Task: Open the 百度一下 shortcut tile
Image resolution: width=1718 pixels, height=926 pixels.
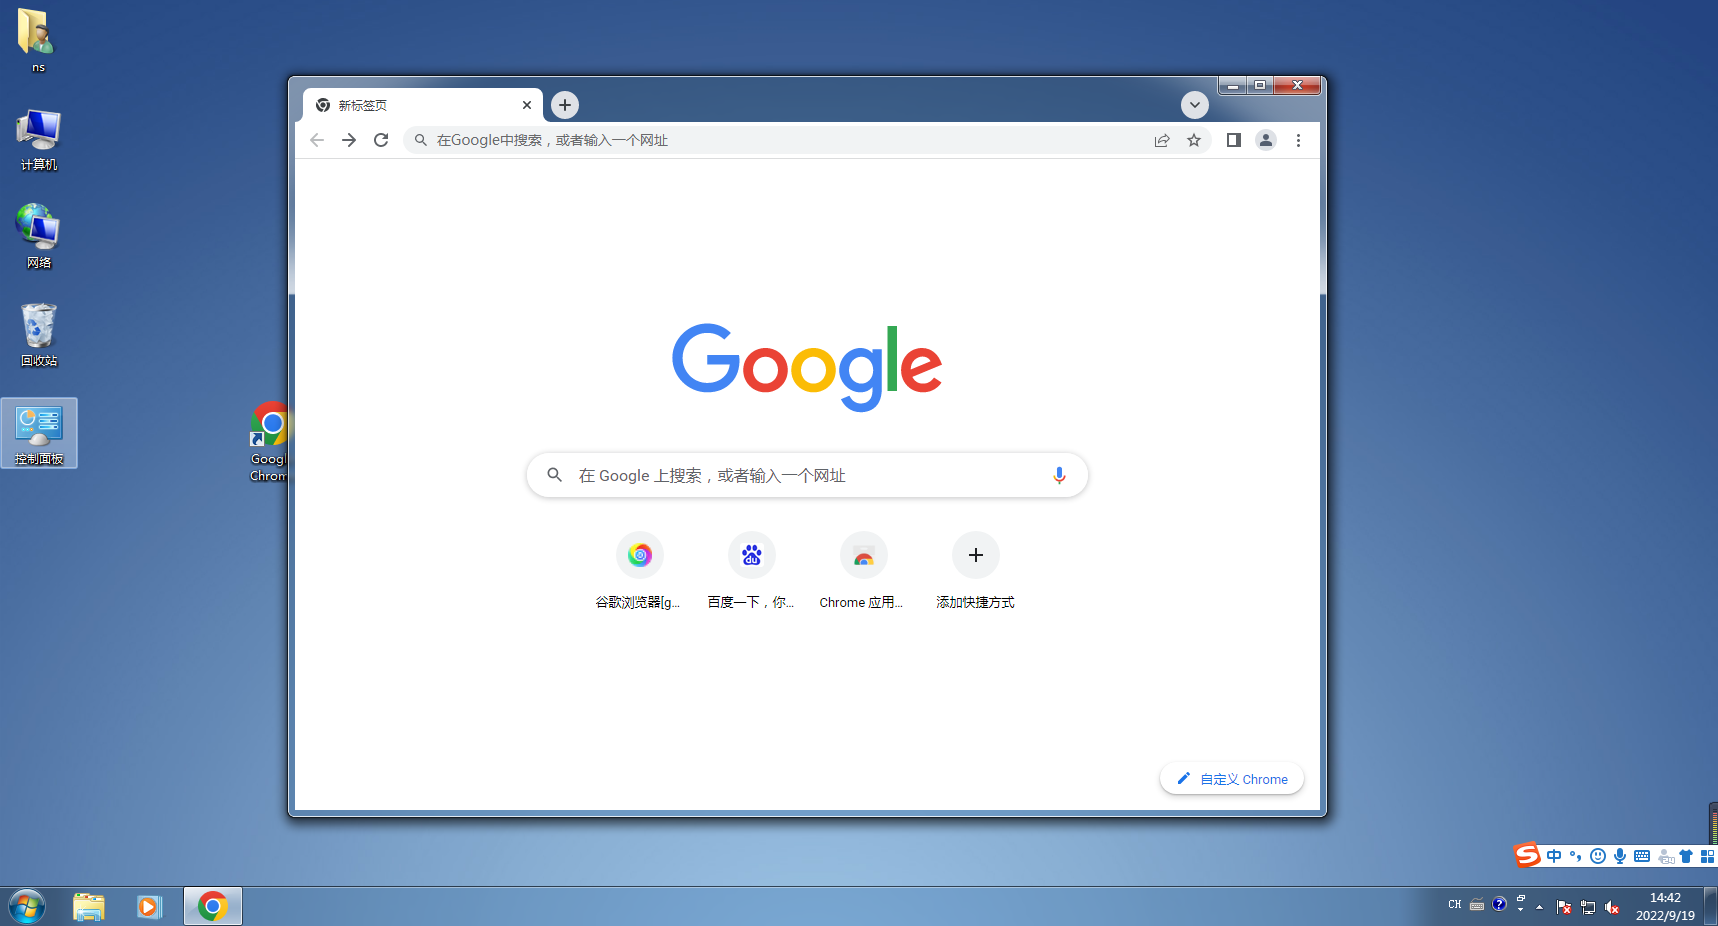Action: (x=752, y=571)
